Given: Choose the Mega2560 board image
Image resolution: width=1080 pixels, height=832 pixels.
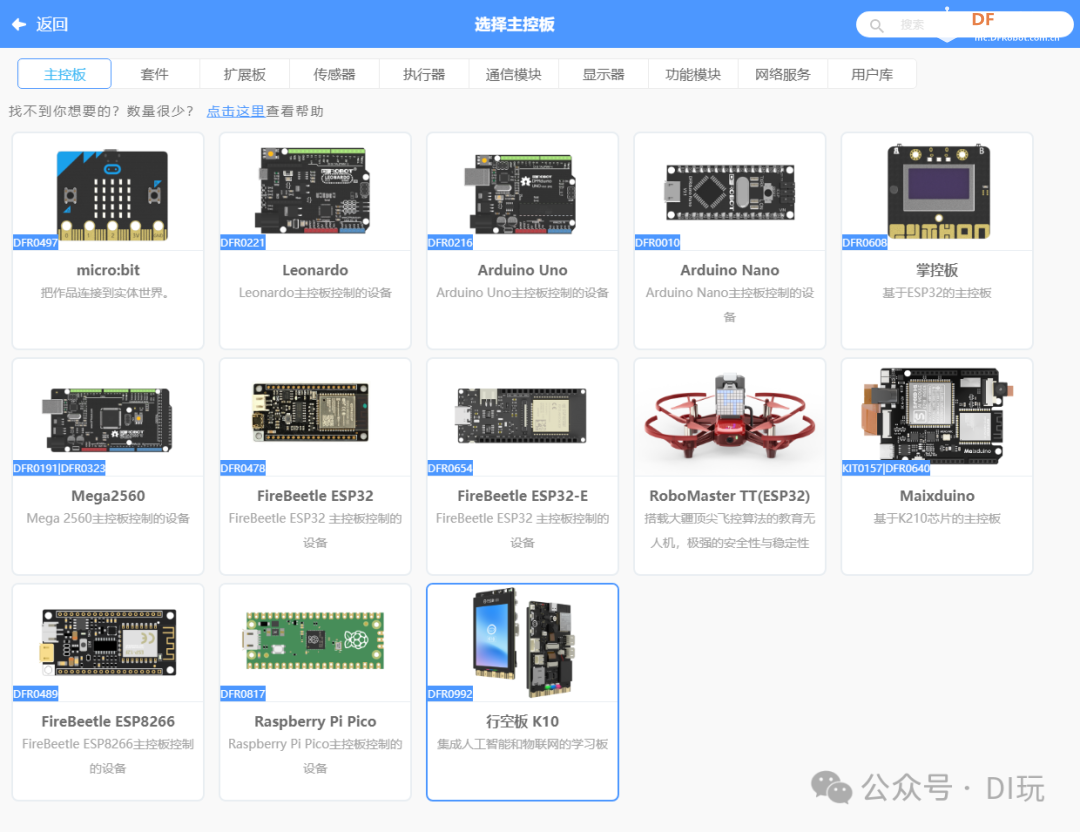Looking at the screenshot, I should tap(107, 419).
